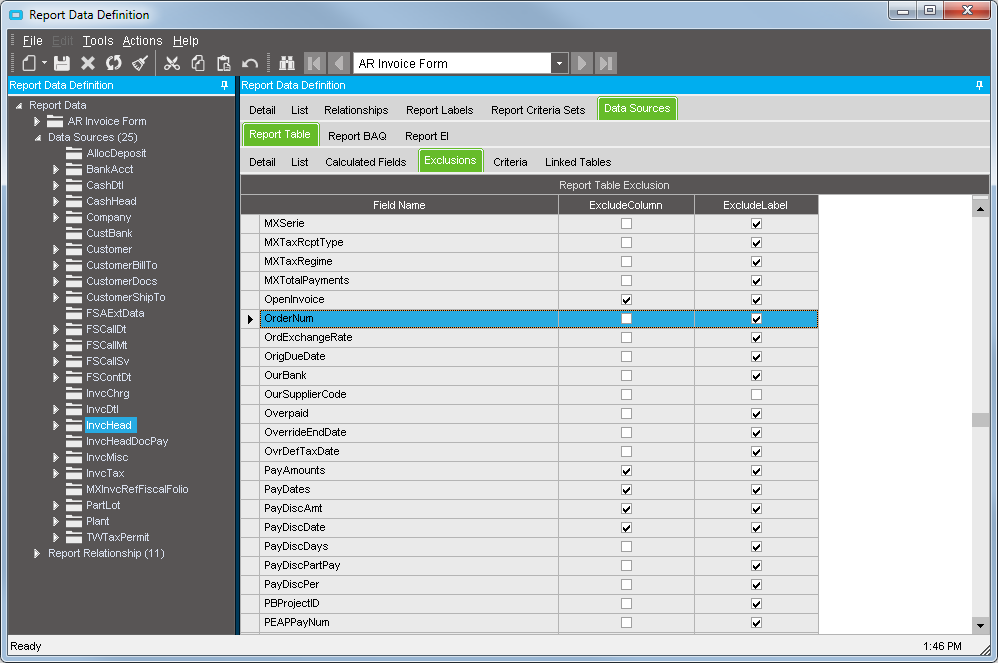The height and width of the screenshot is (663, 998).
Task: Select the AllocDeposit tree item
Action: click(x=116, y=153)
